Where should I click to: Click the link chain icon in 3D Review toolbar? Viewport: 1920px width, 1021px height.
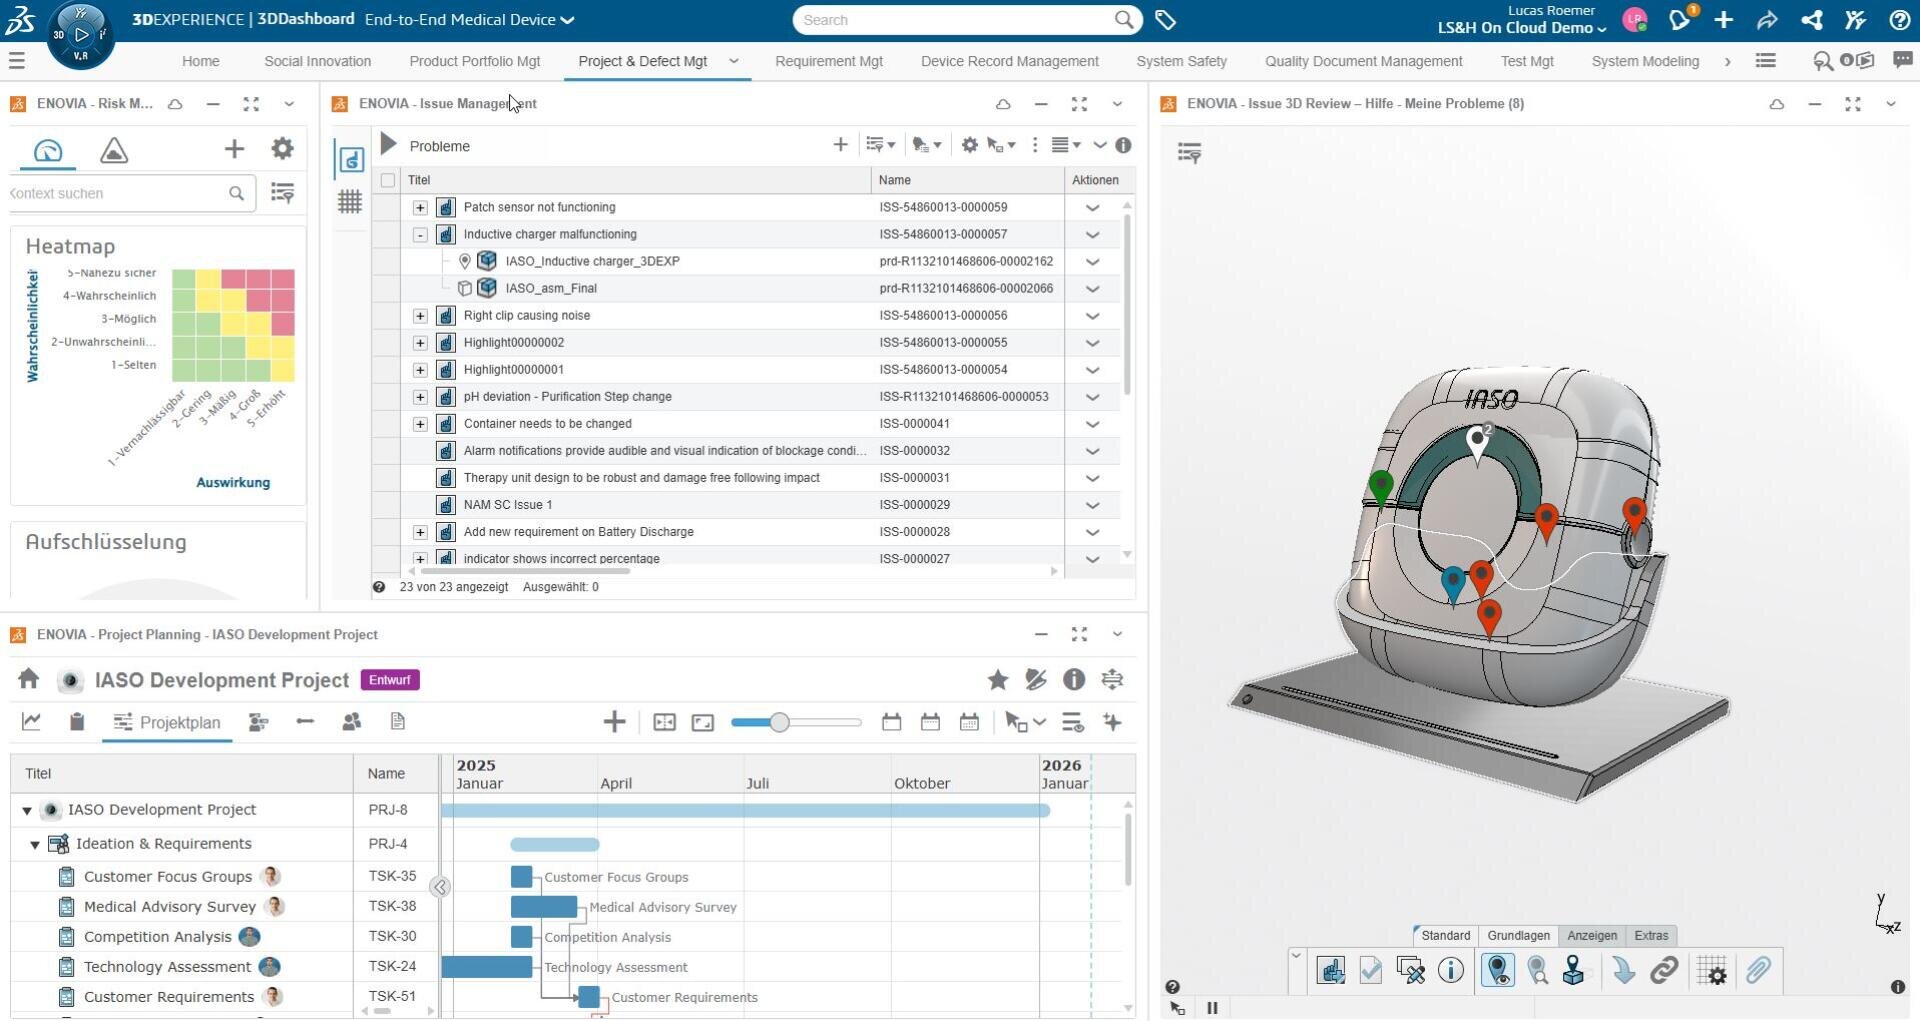(1664, 970)
